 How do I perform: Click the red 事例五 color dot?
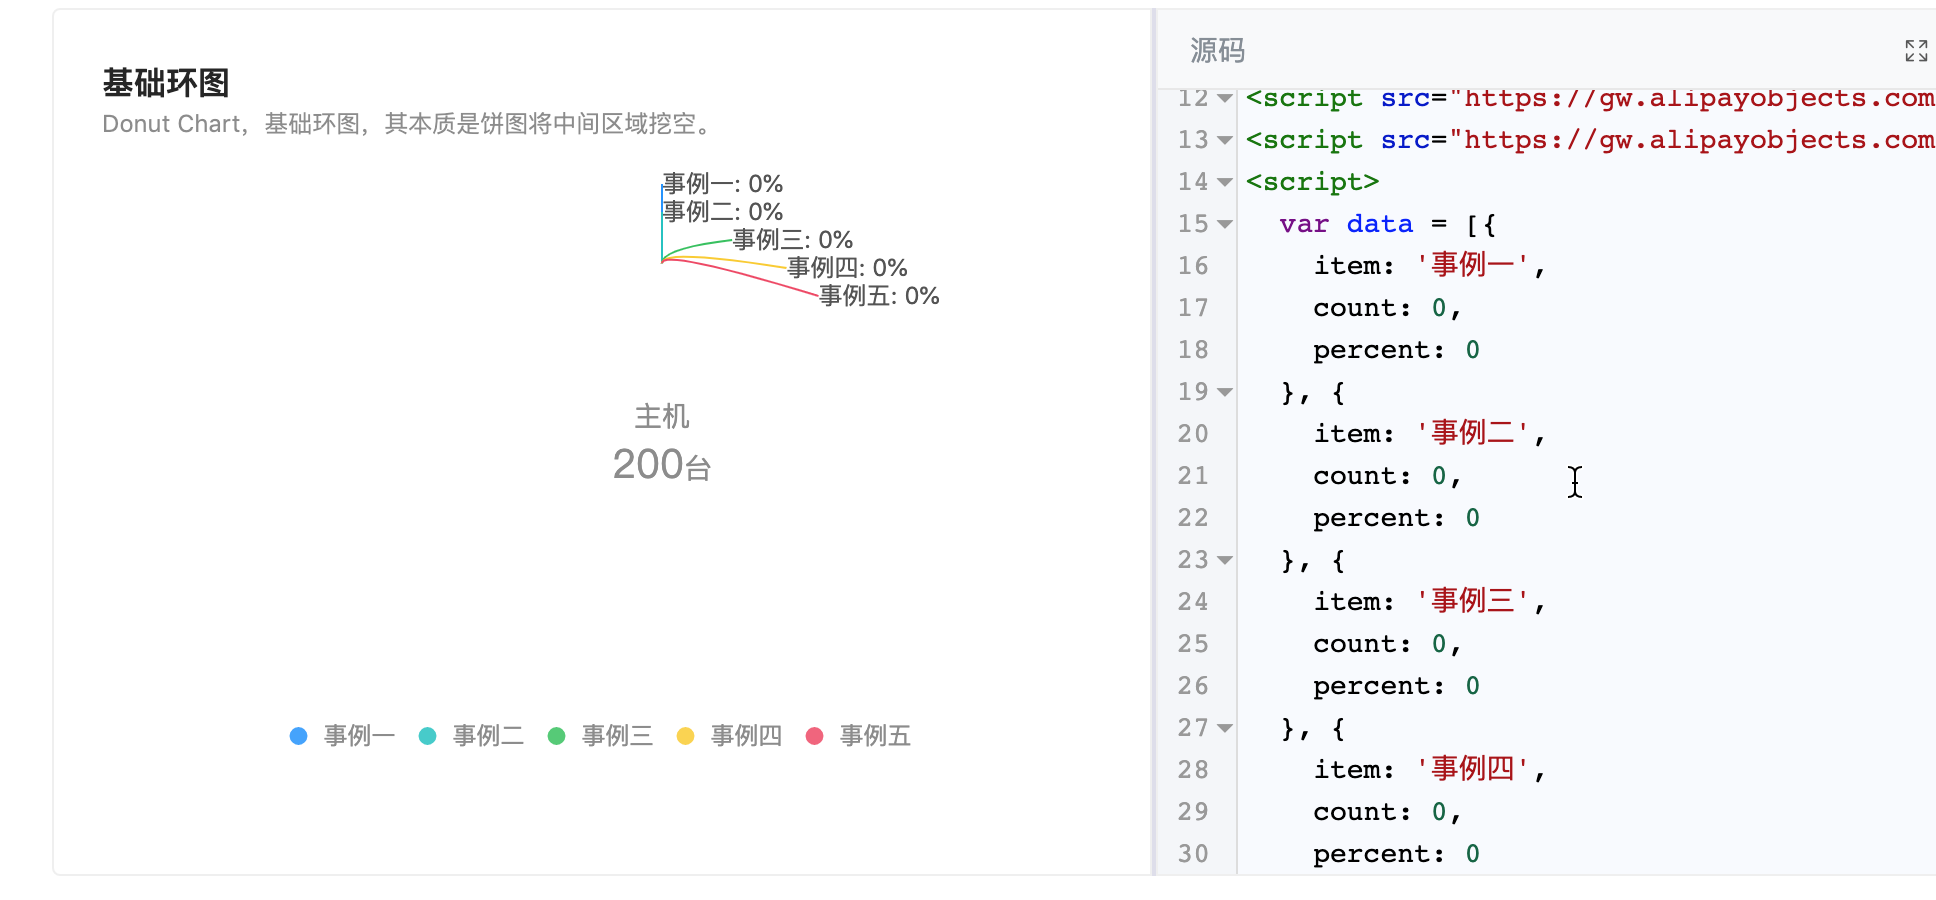pyautogui.click(x=814, y=735)
